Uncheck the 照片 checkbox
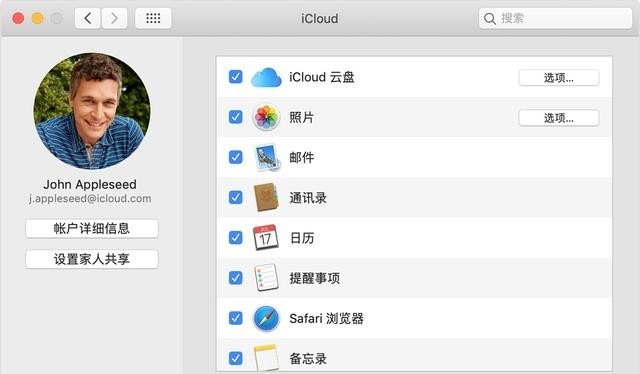 point(236,117)
